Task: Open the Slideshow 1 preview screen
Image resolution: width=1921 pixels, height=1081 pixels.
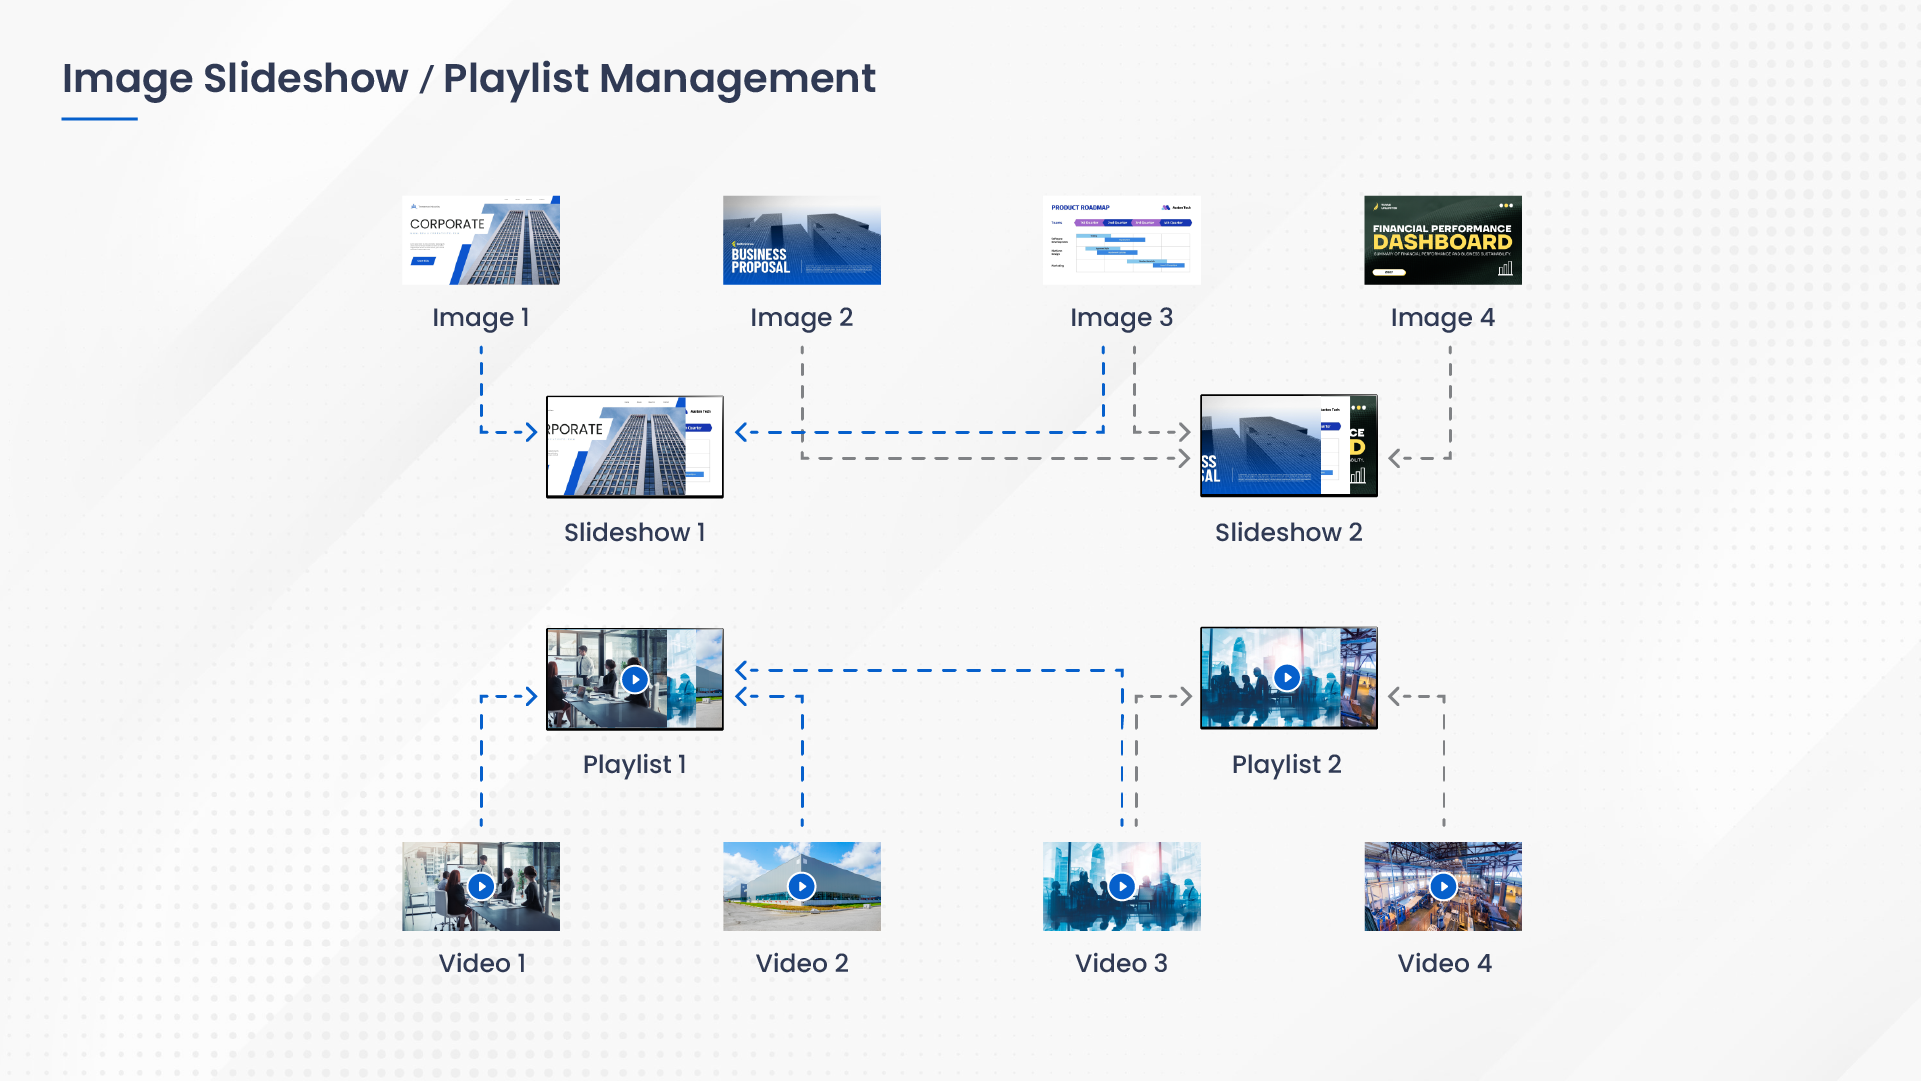Action: tap(634, 445)
